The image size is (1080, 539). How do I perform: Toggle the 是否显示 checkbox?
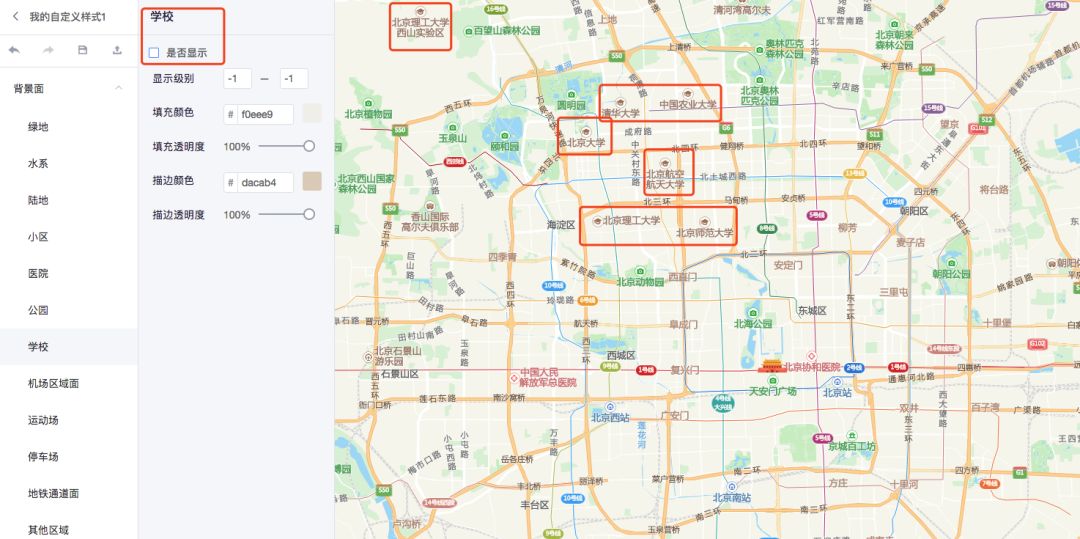tap(154, 53)
